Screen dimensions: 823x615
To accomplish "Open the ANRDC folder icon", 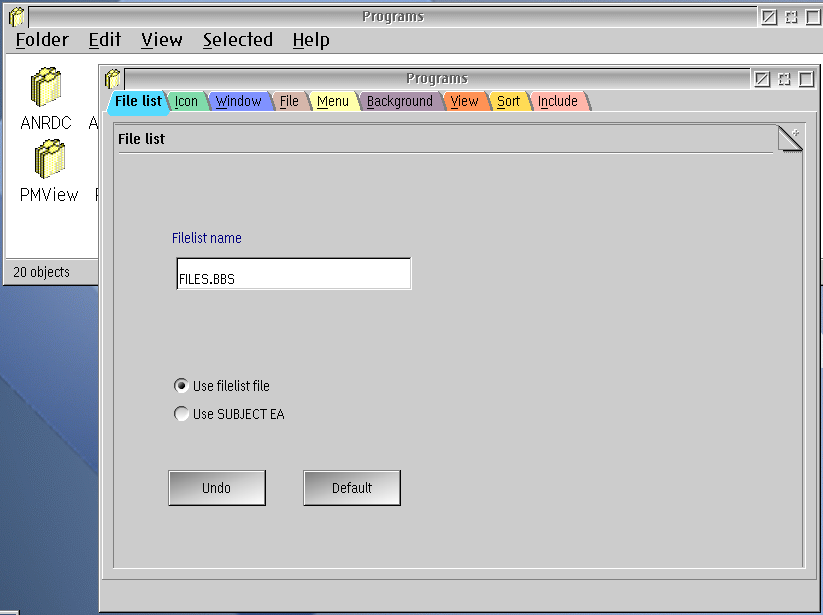I will coord(46,87).
